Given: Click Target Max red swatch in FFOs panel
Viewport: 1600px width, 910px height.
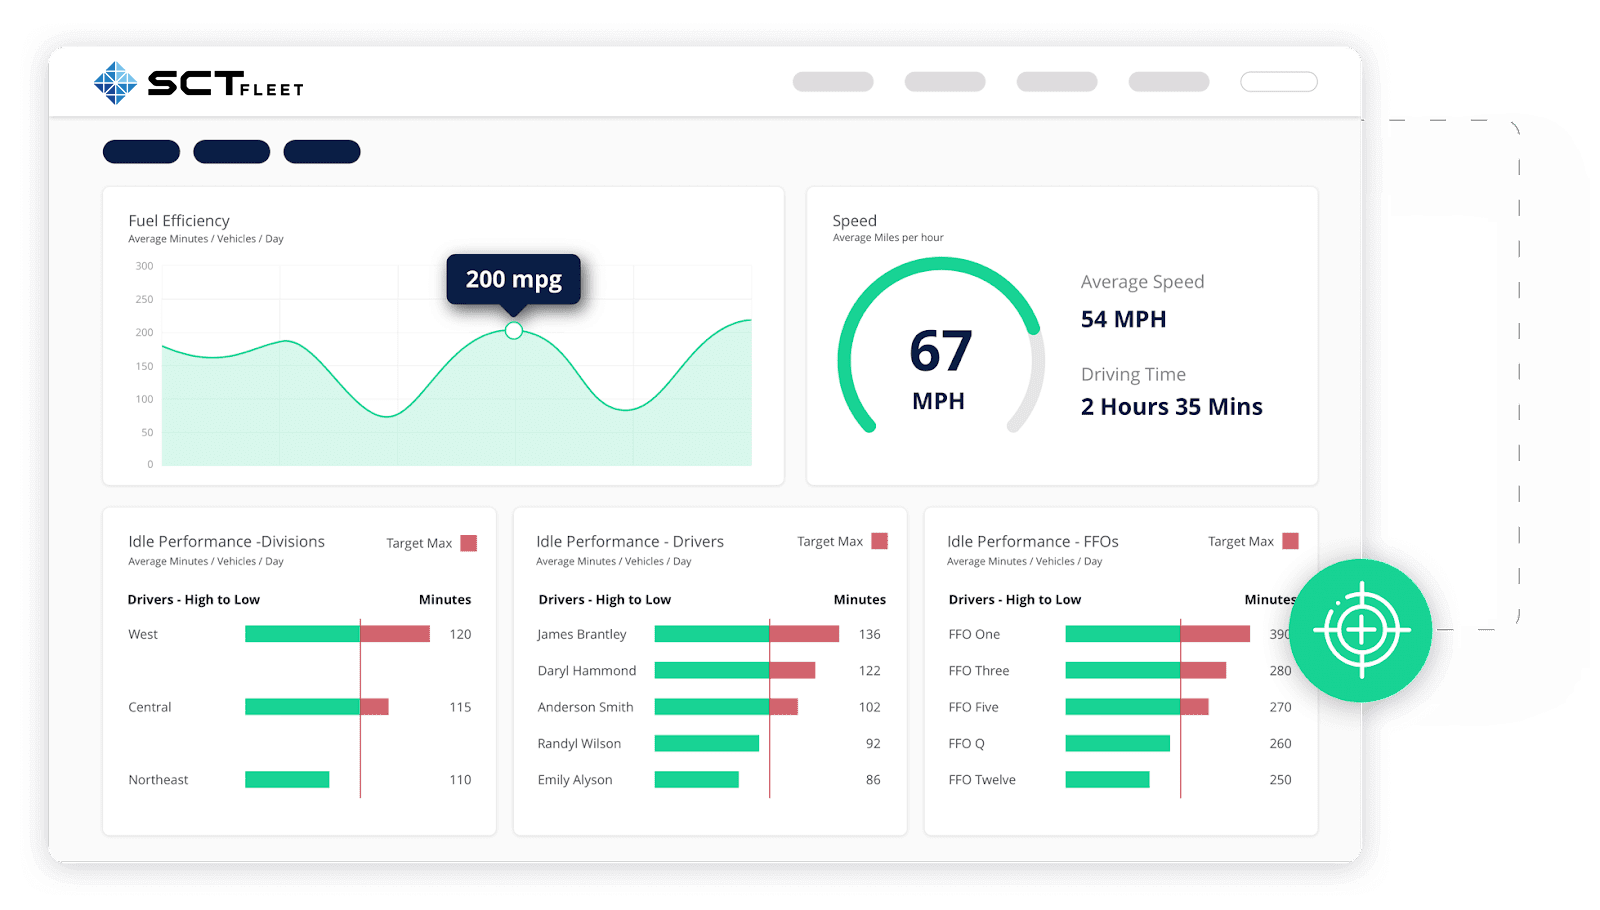Looking at the screenshot, I should 1290,541.
